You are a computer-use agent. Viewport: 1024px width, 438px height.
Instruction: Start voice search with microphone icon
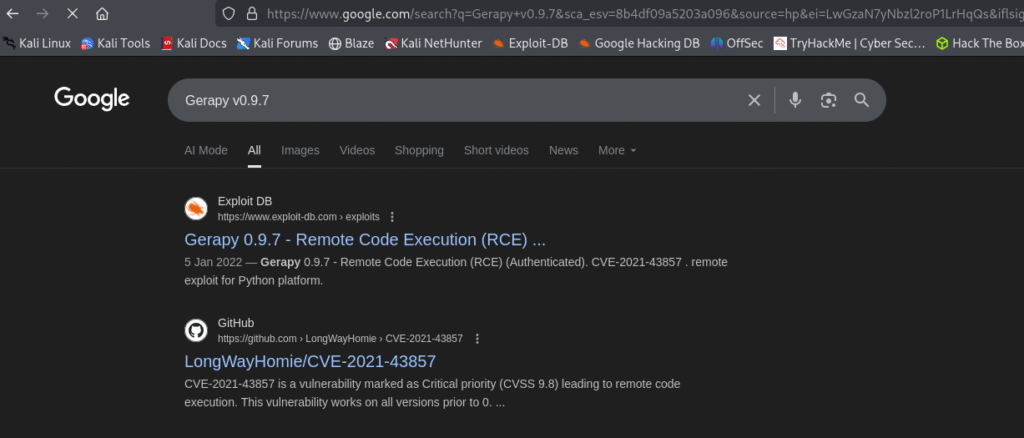click(x=795, y=100)
